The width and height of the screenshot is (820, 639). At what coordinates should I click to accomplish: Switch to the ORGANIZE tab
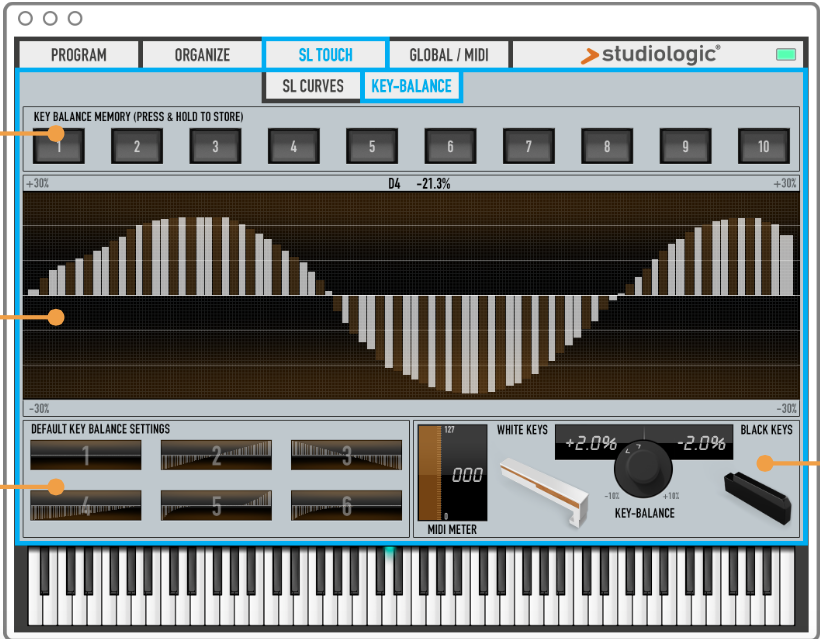202,55
